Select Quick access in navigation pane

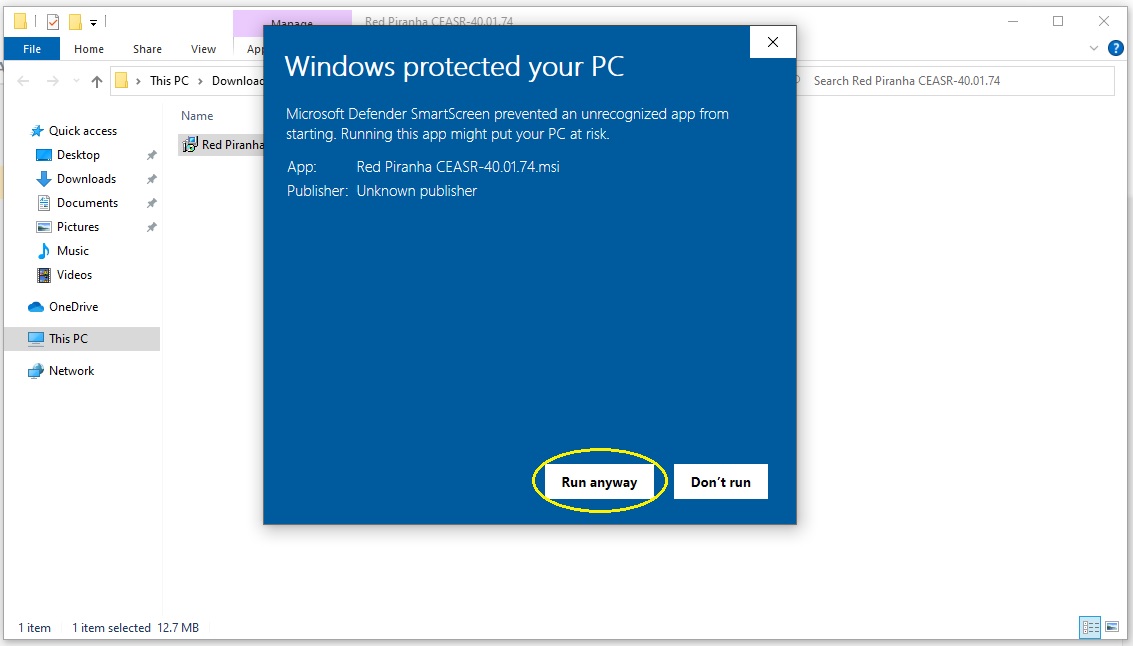[82, 131]
